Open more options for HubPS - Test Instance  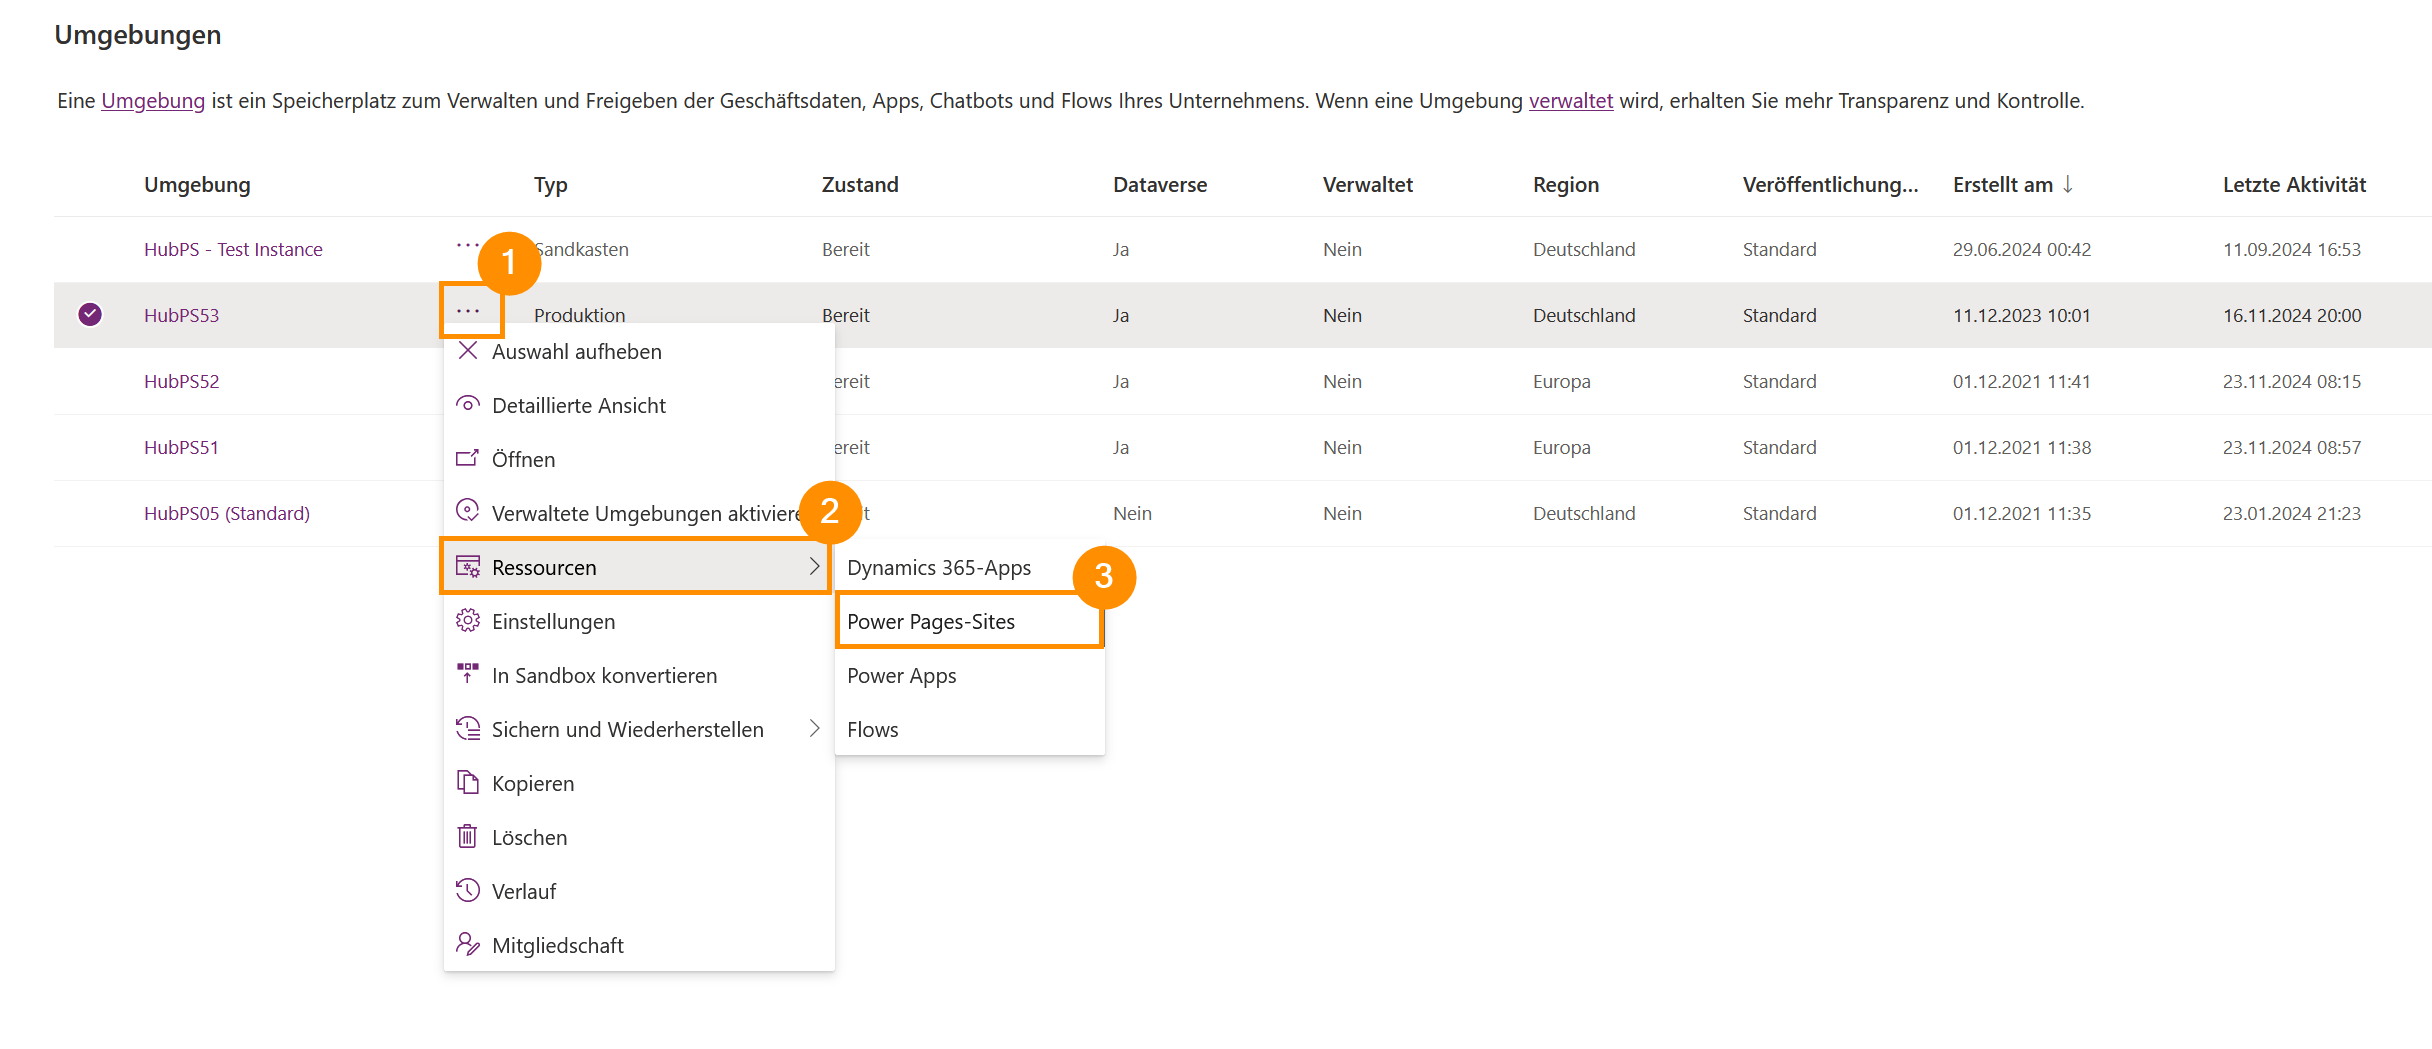[466, 246]
